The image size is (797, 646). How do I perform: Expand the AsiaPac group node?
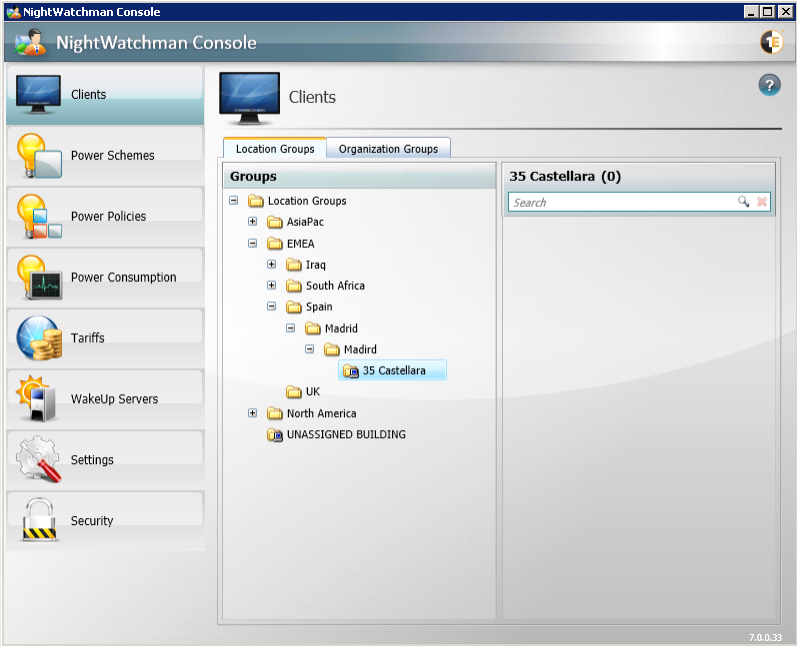click(253, 222)
